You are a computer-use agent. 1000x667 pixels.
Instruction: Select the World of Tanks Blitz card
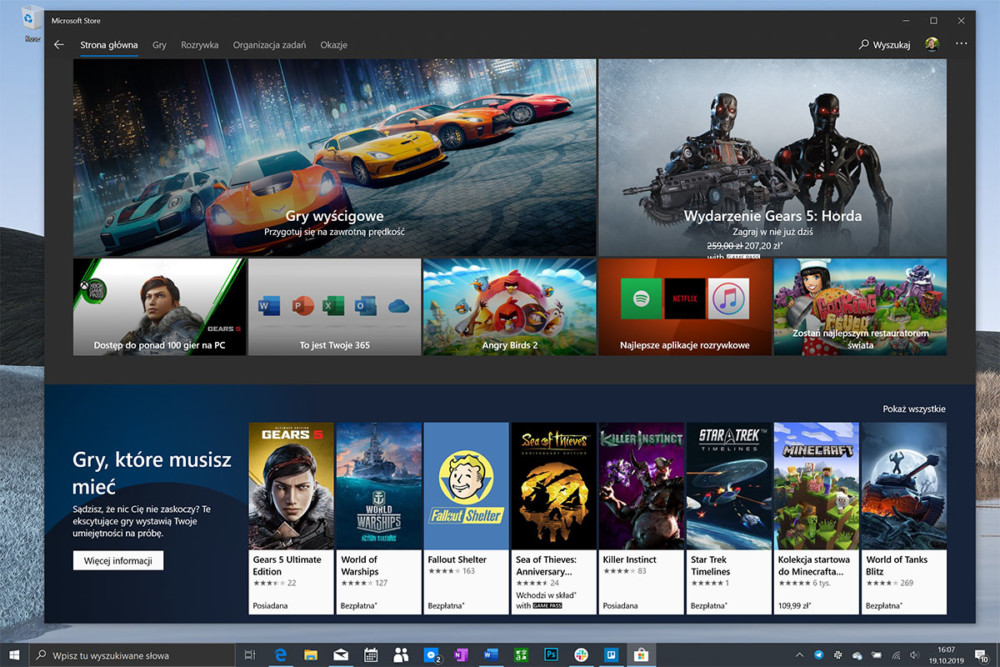[x=904, y=518]
